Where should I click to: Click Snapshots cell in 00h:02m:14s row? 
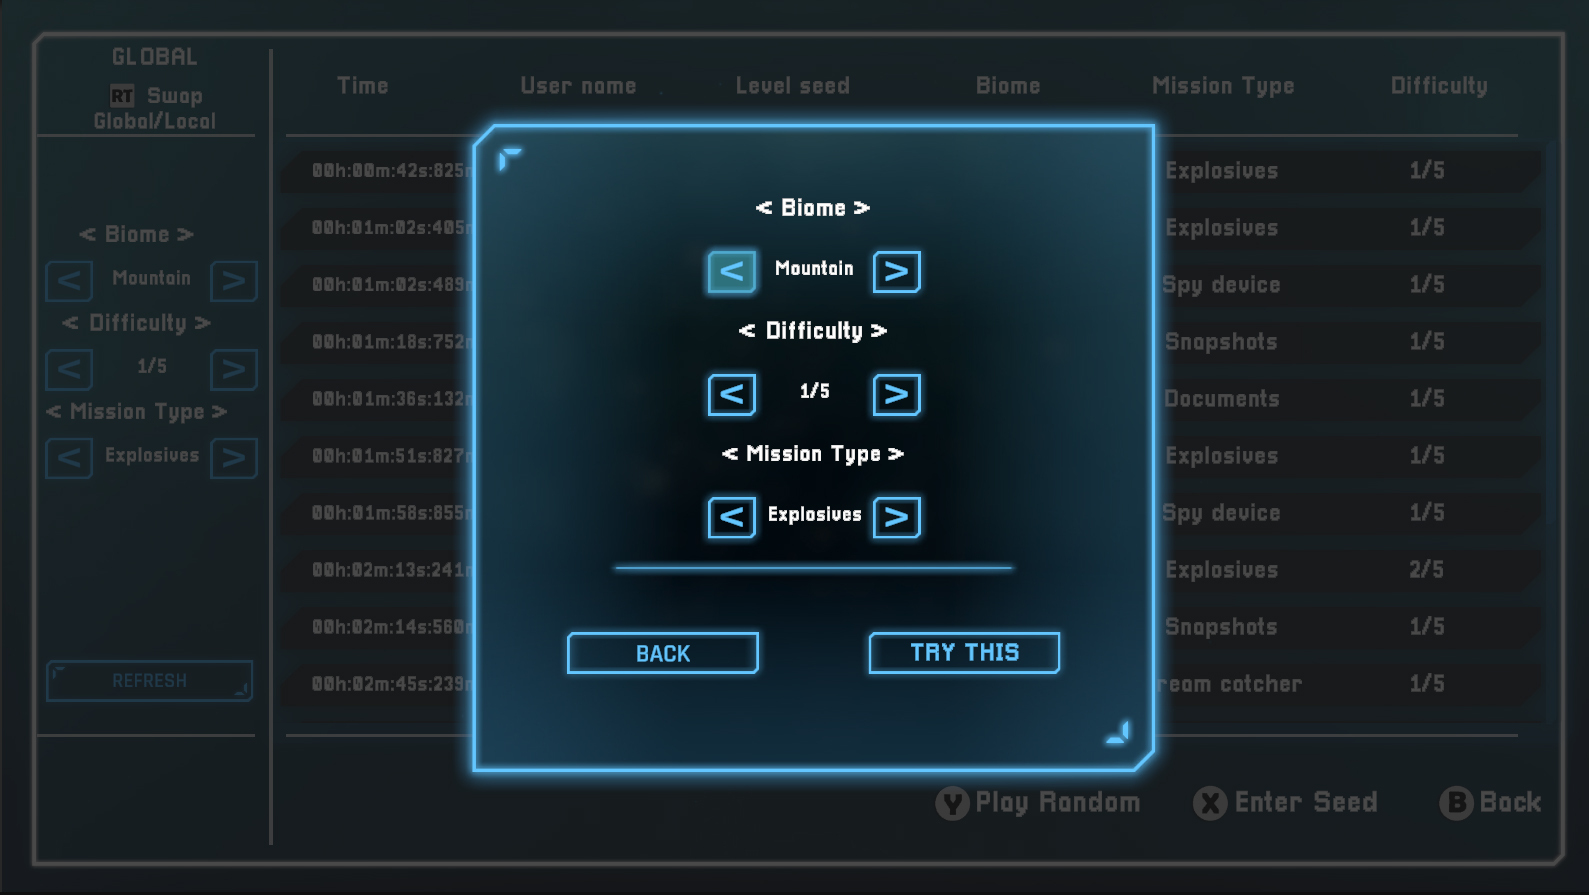[1221, 627]
